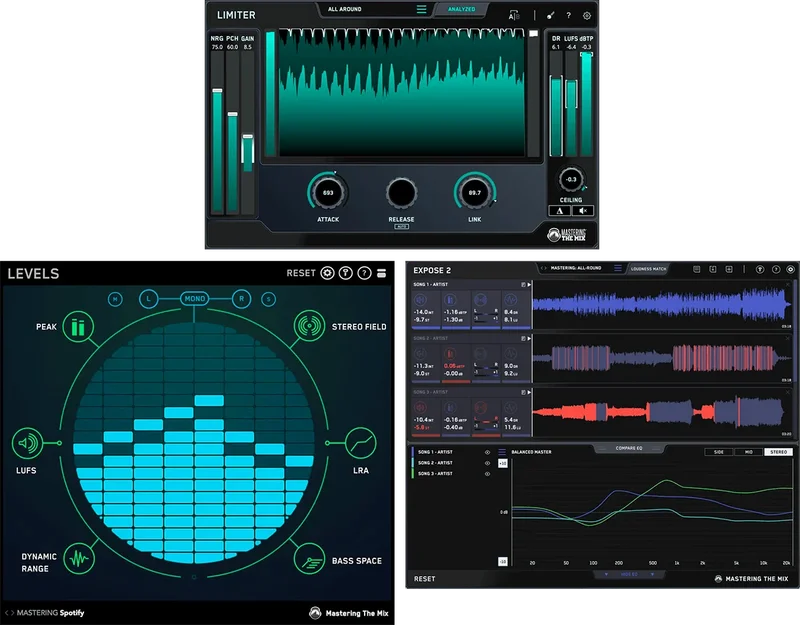800x625 pixels.
Task: Play Song 3 - Artist in Expose 2
Action: [529, 392]
